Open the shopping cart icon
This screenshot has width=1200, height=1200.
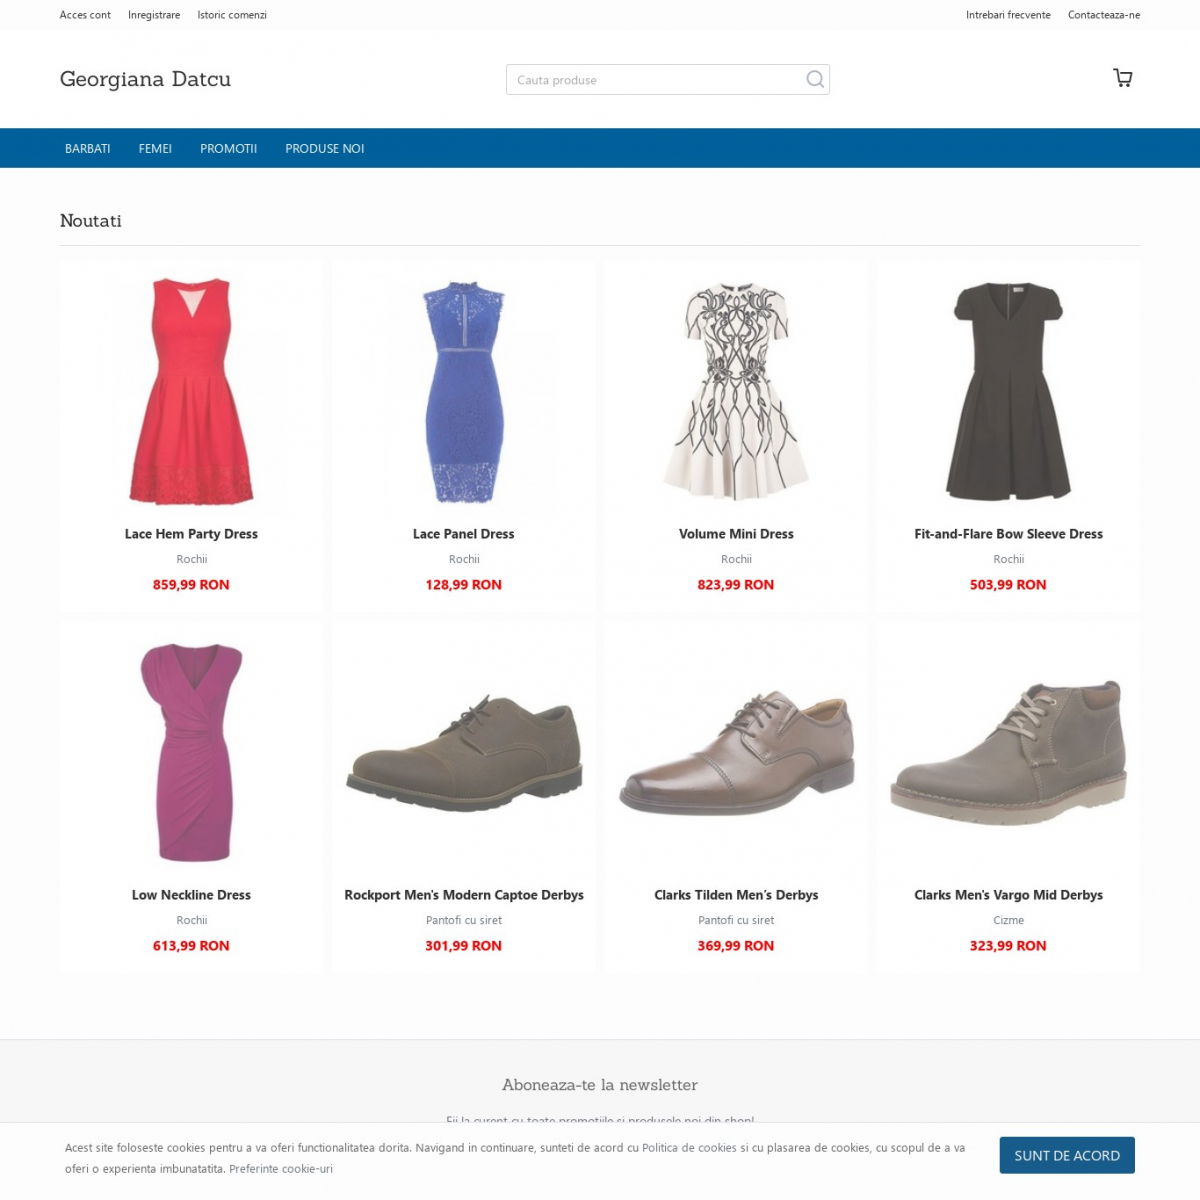tap(1122, 78)
